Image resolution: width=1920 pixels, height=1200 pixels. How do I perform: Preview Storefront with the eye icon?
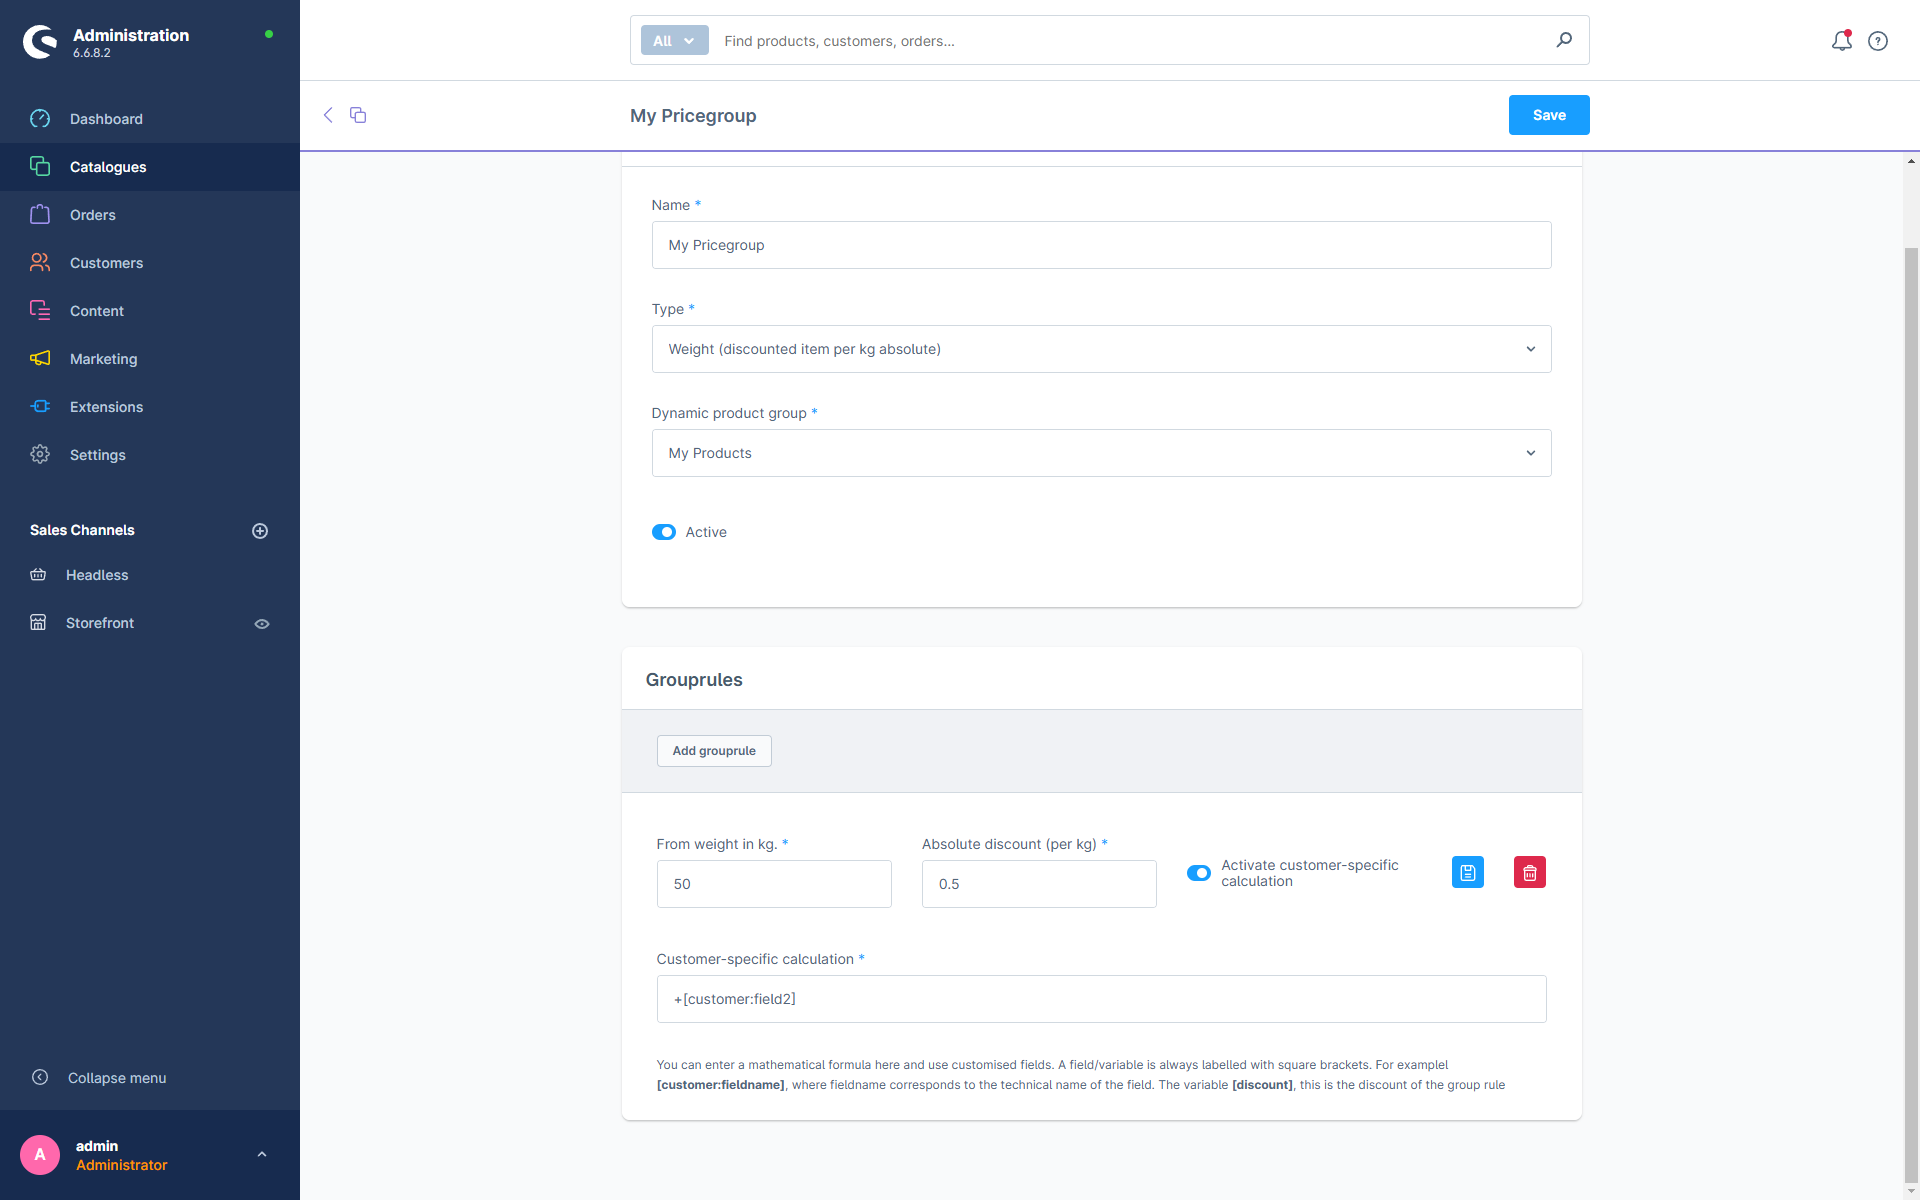[262, 623]
